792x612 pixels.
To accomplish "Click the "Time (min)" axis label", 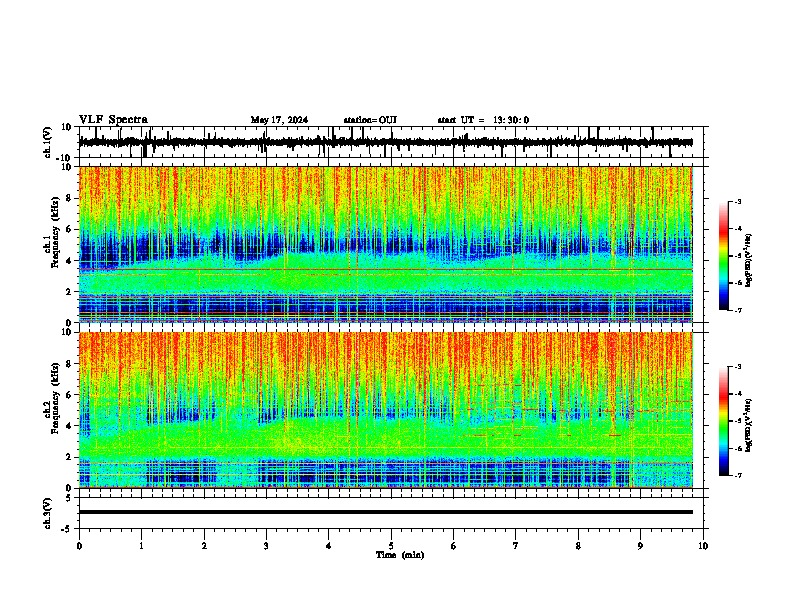I will pyautogui.click(x=400, y=555).
